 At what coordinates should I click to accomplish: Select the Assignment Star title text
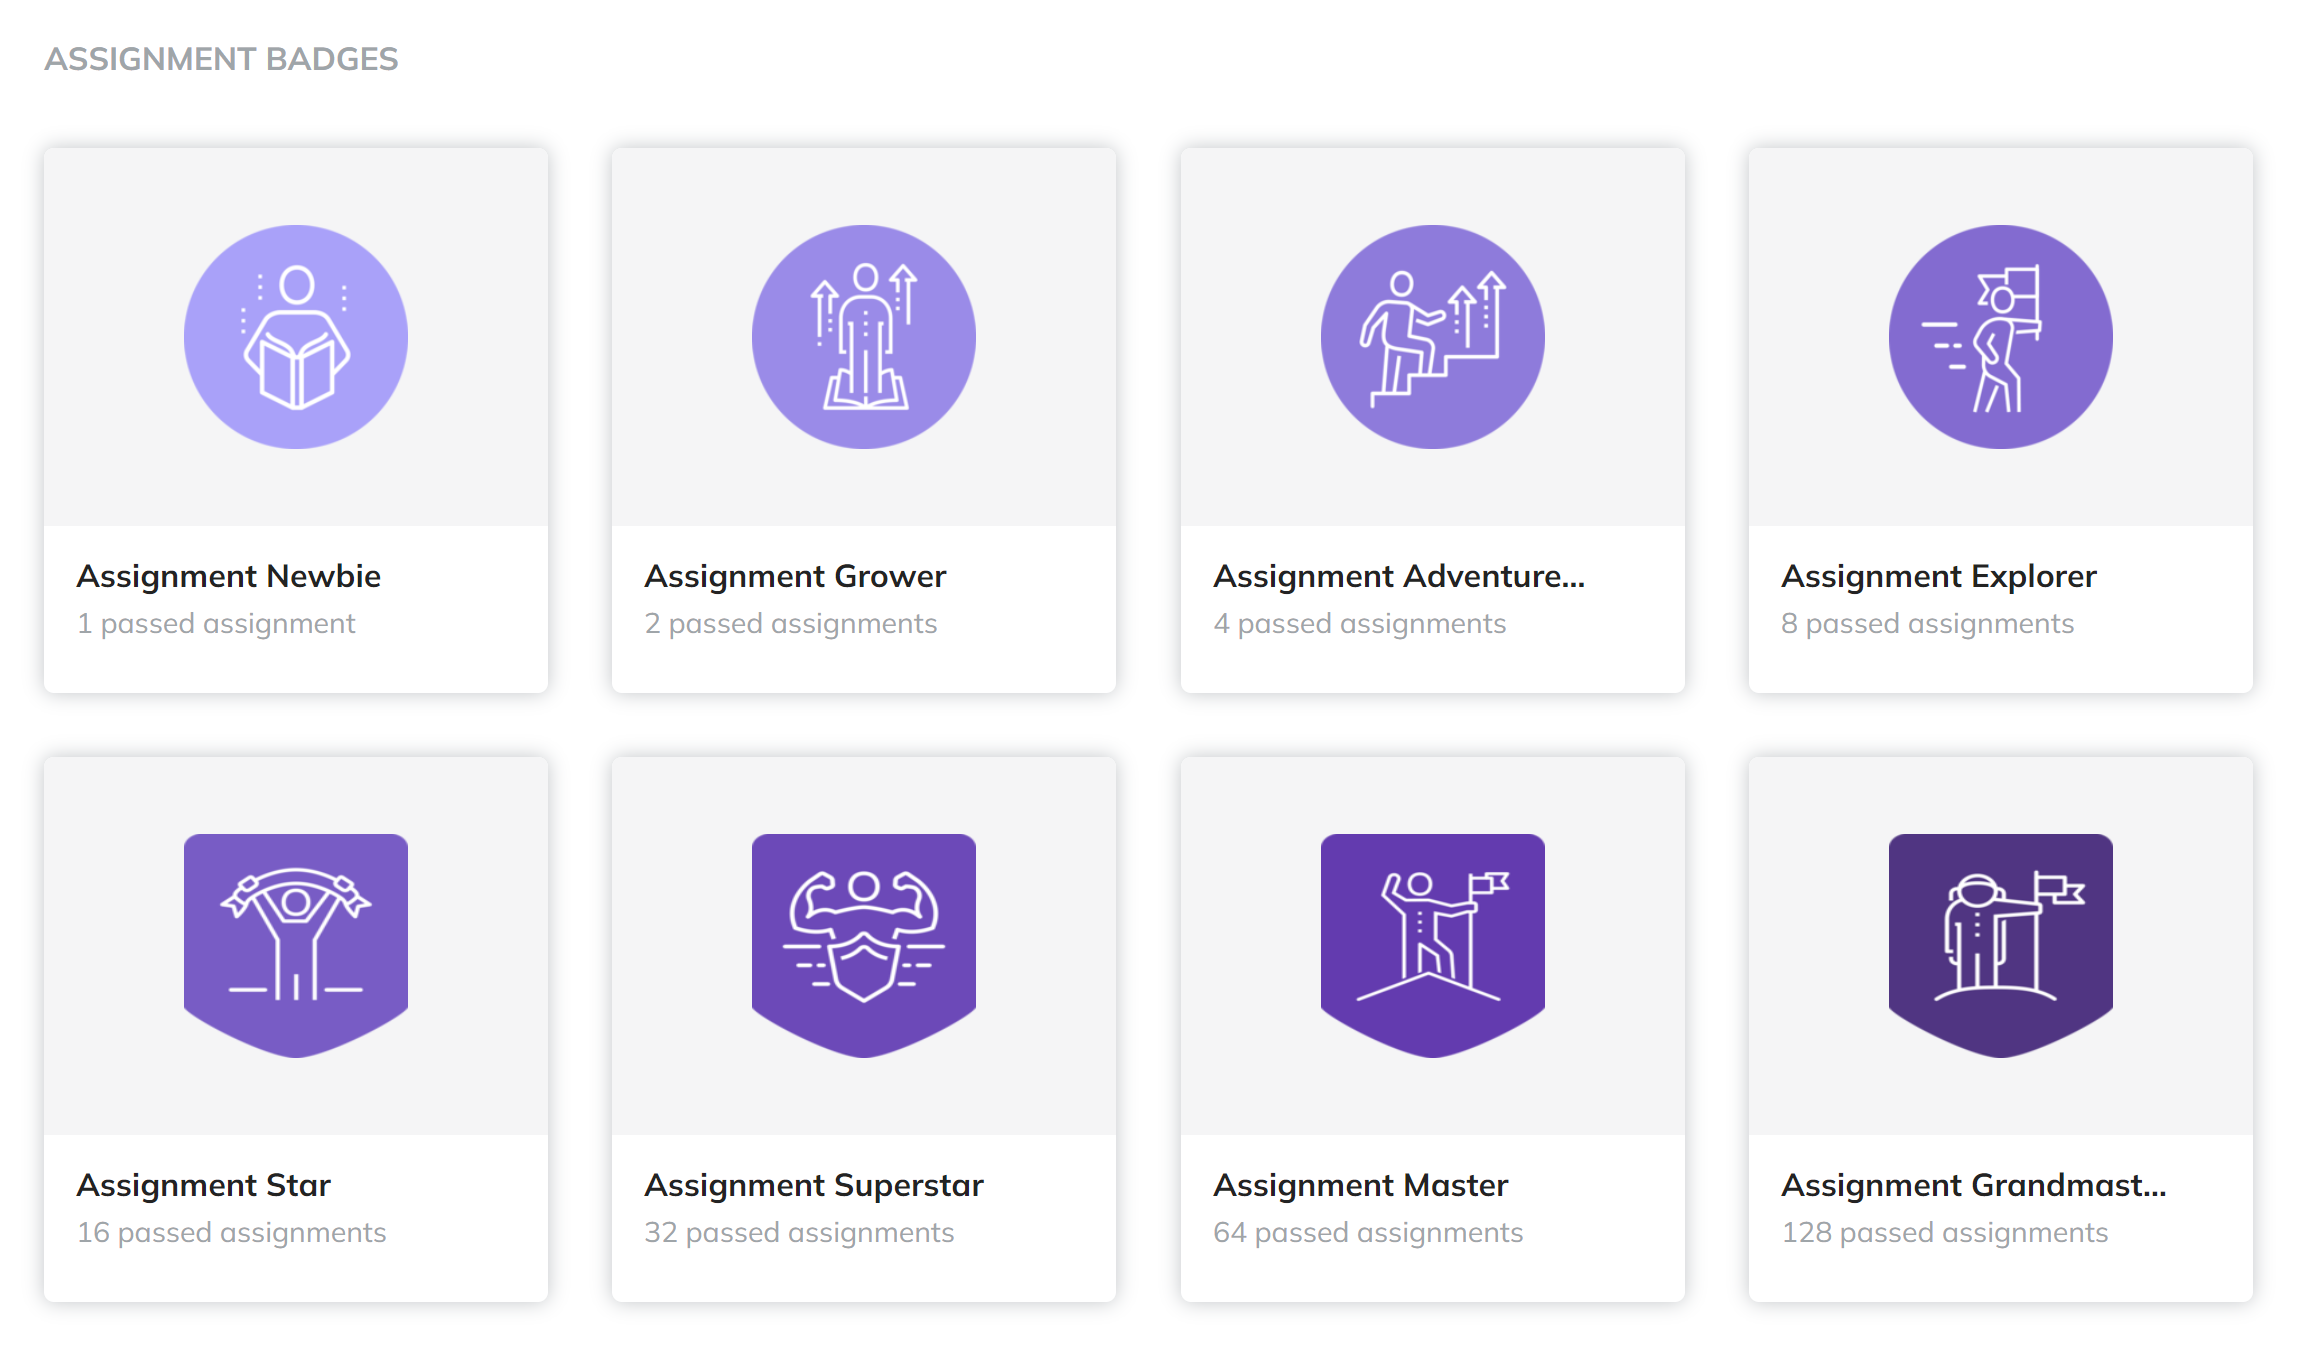pyautogui.click(x=204, y=1186)
